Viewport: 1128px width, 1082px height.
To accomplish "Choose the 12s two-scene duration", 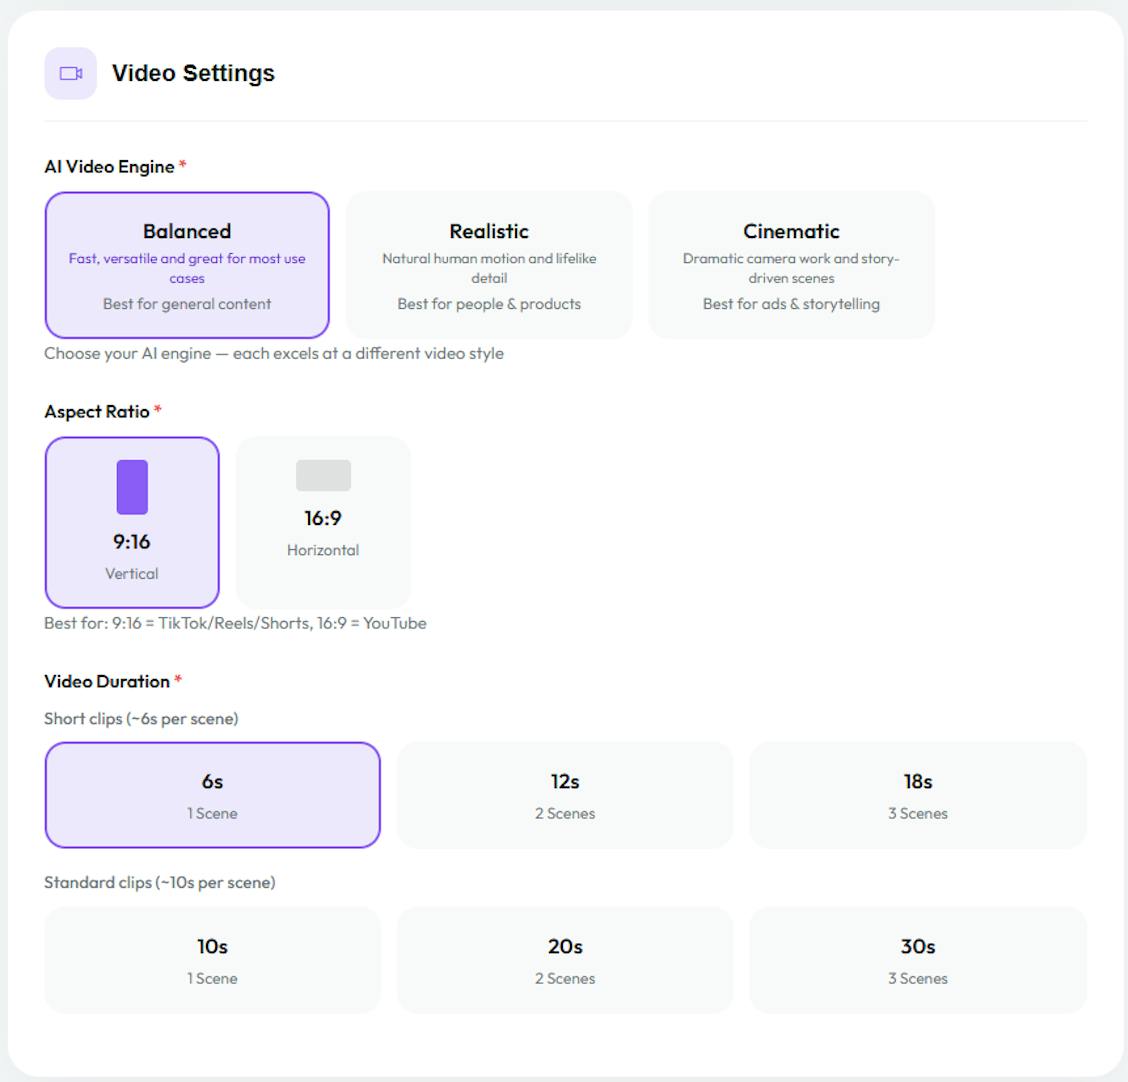I will tap(565, 795).
